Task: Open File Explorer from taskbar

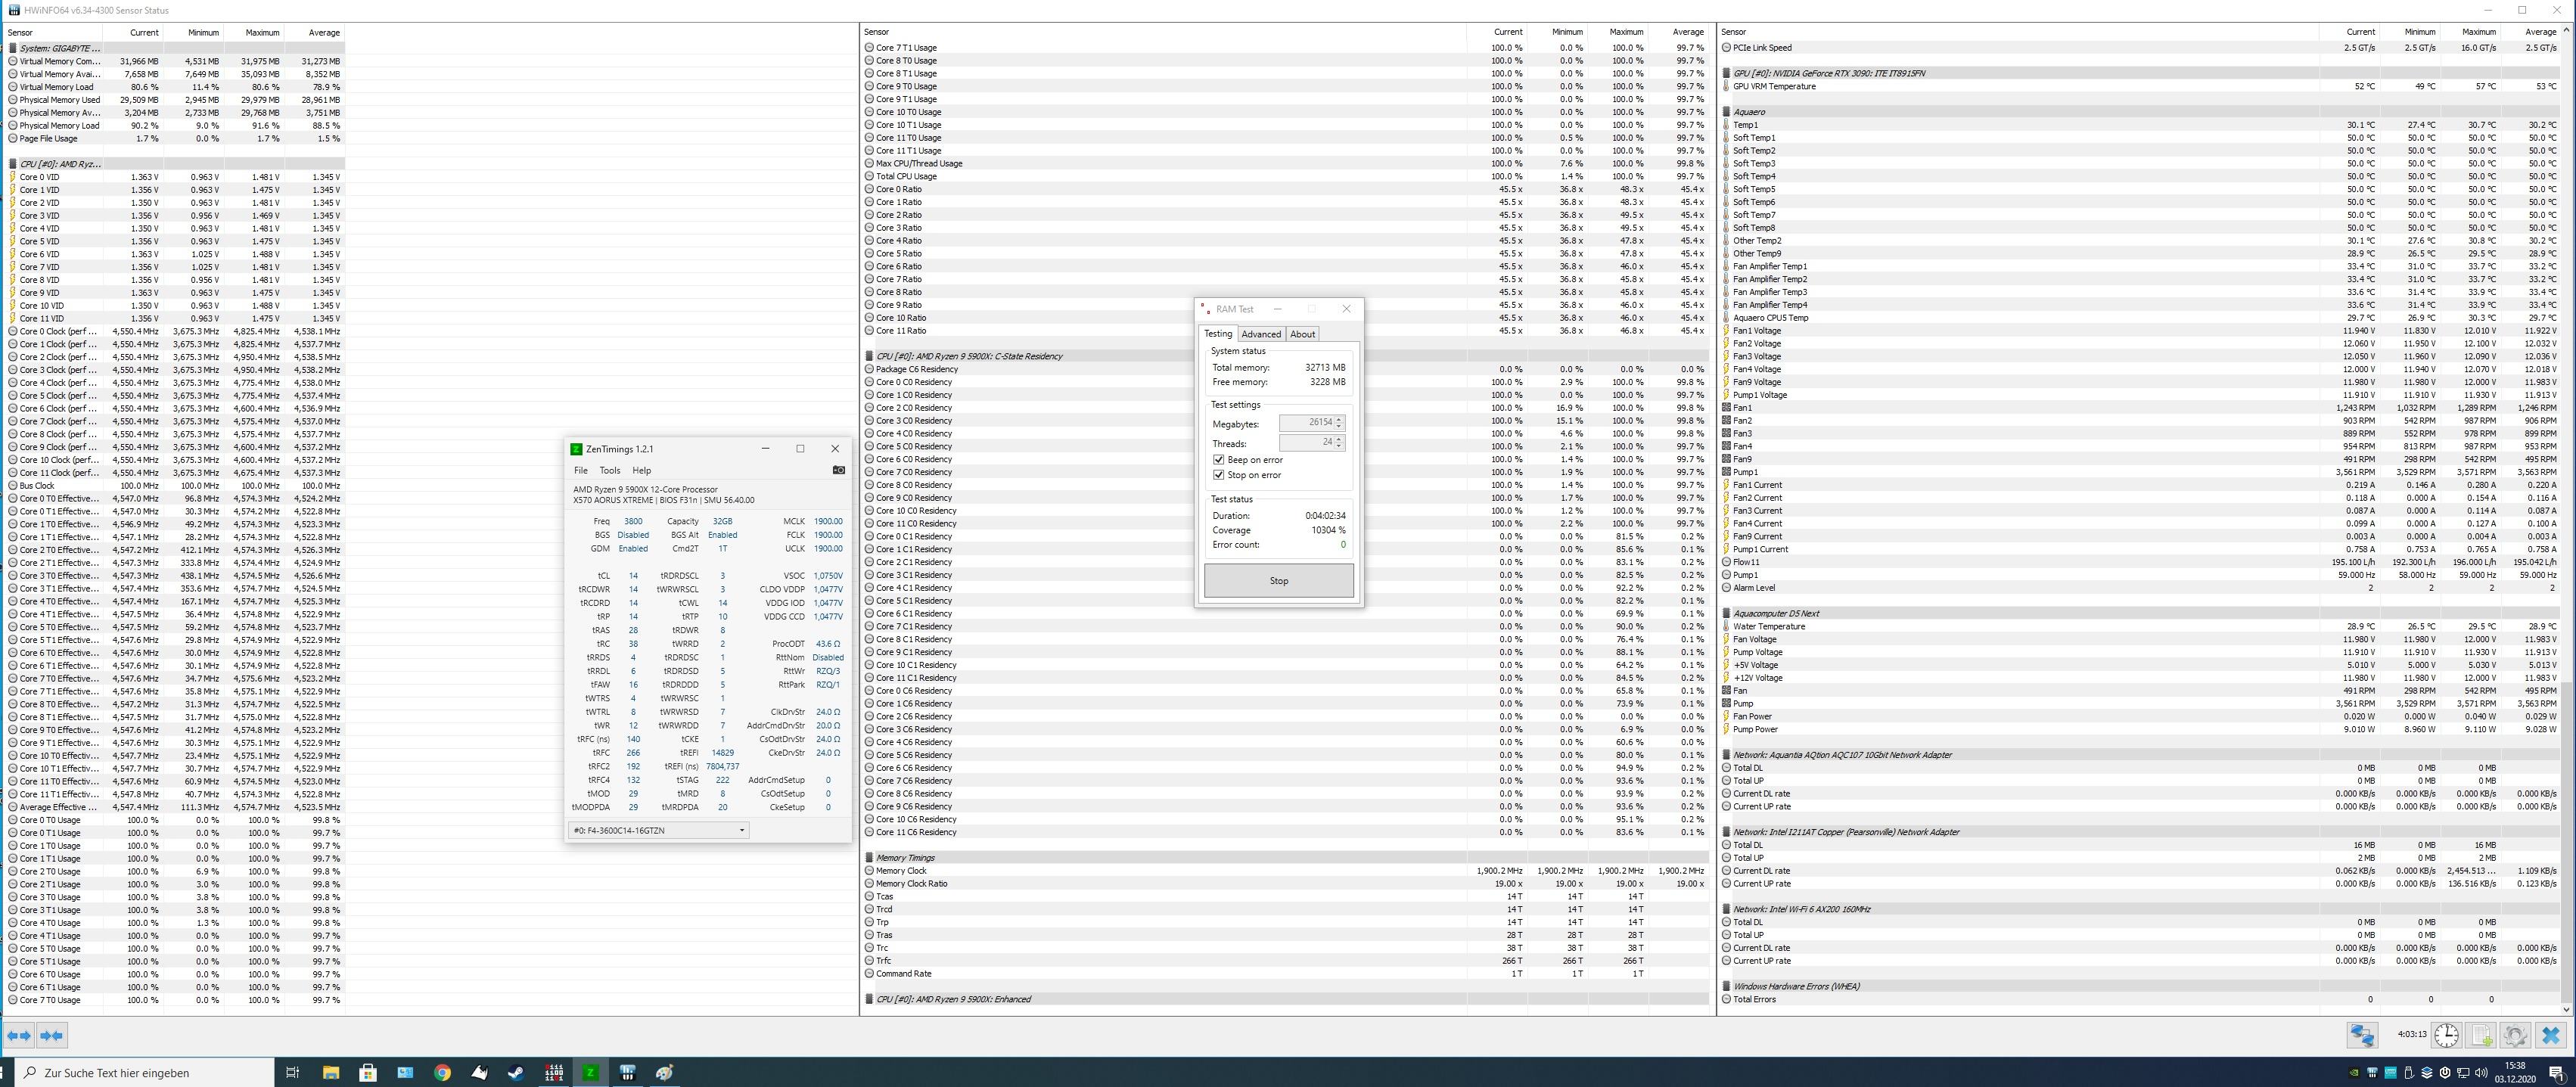Action: point(331,1072)
